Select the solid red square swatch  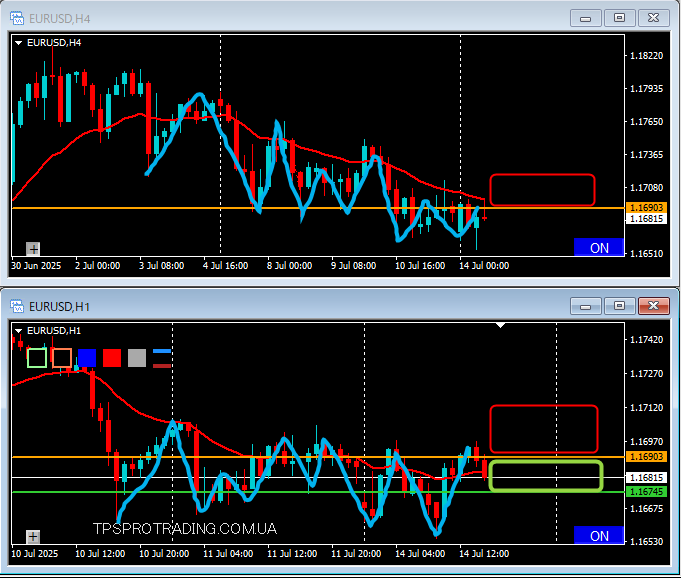coord(112,358)
